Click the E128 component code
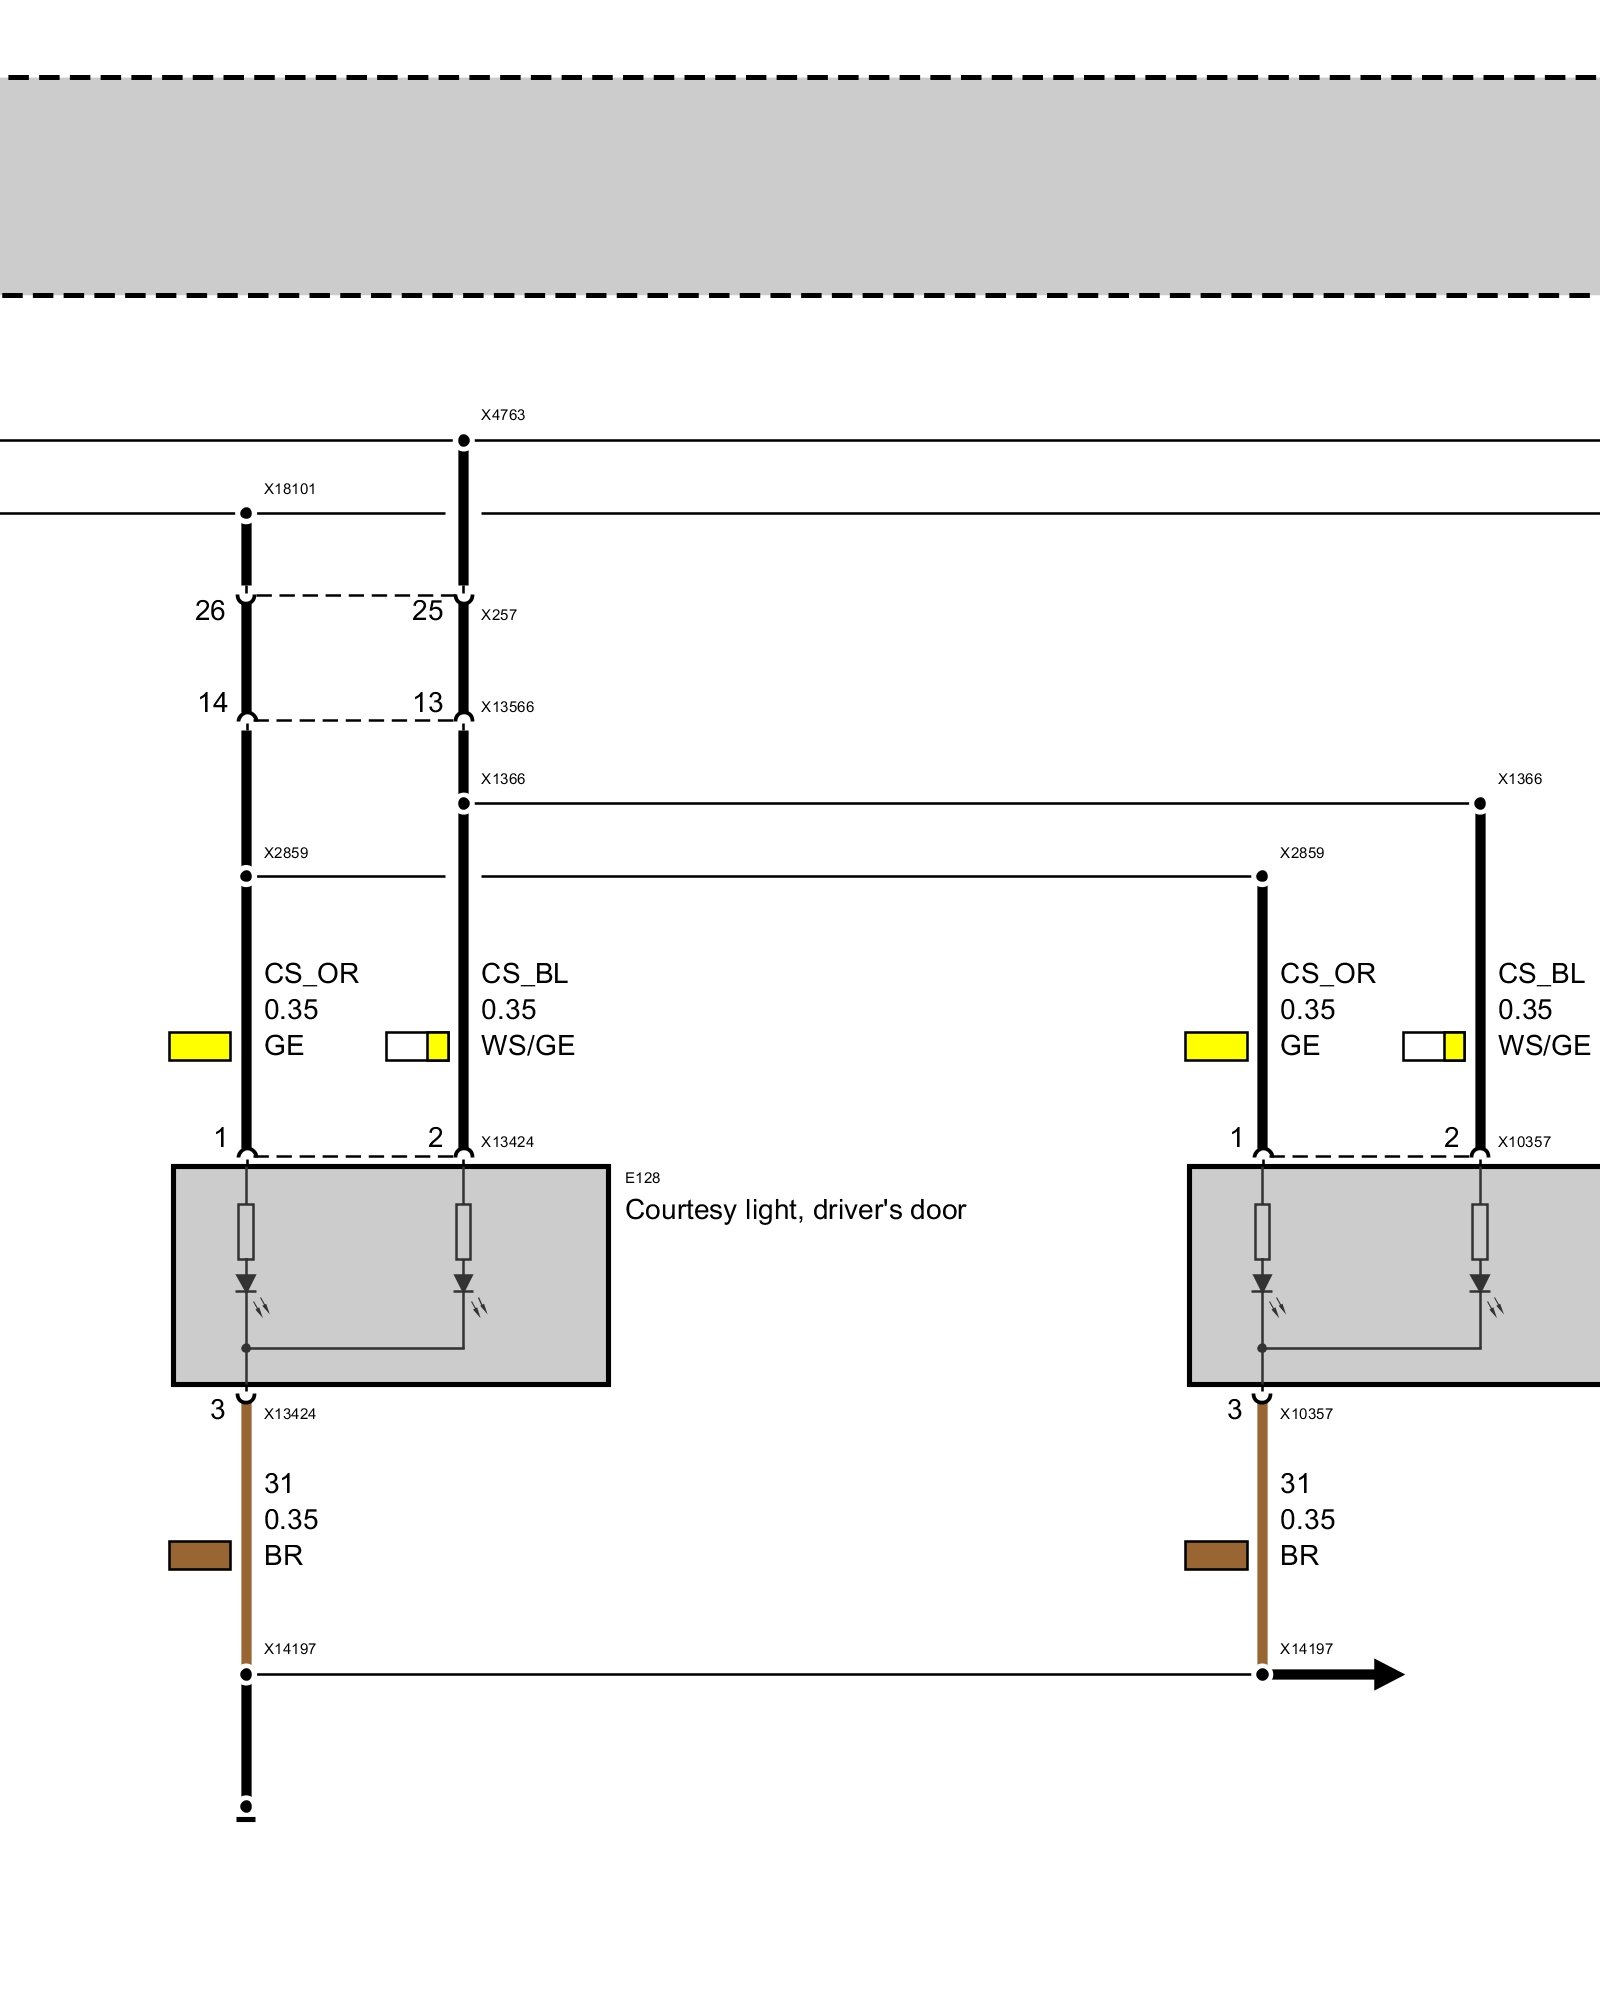 pos(642,1178)
